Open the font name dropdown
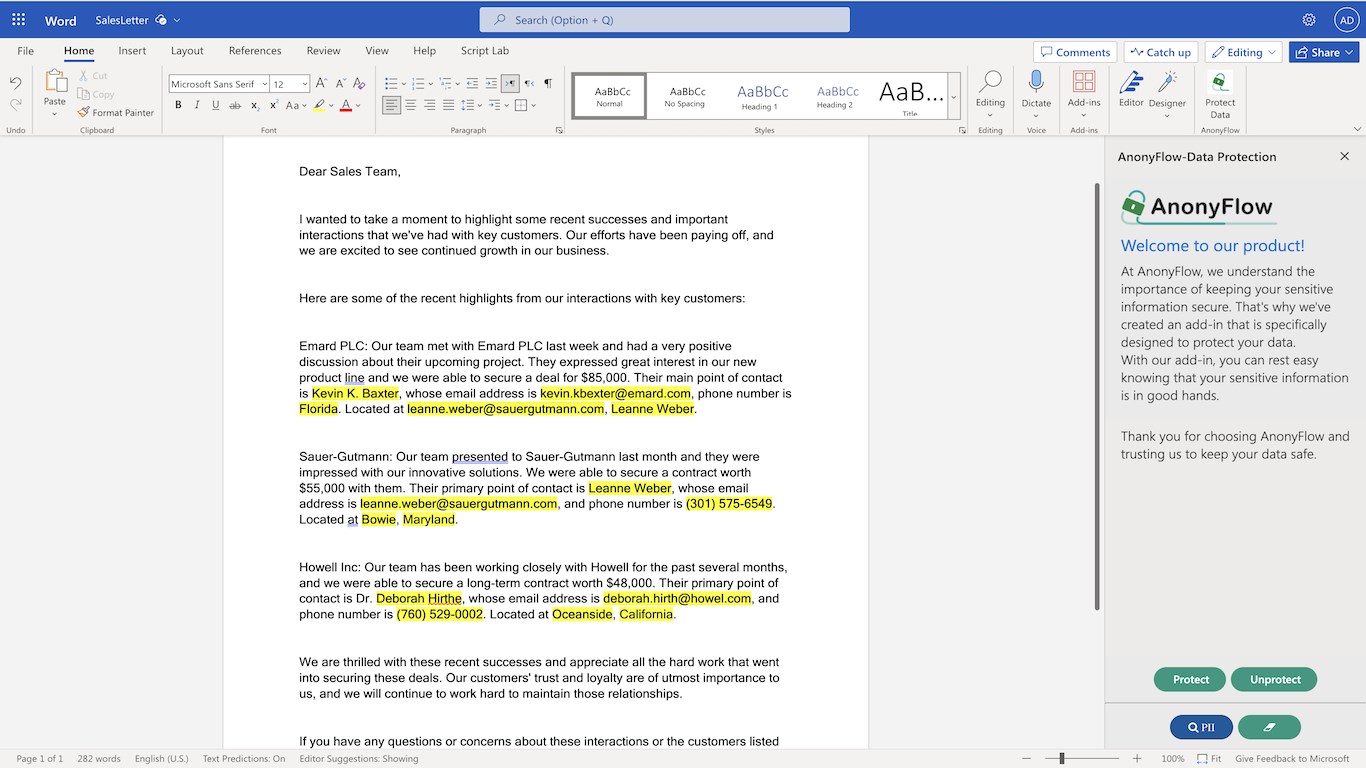 point(264,84)
